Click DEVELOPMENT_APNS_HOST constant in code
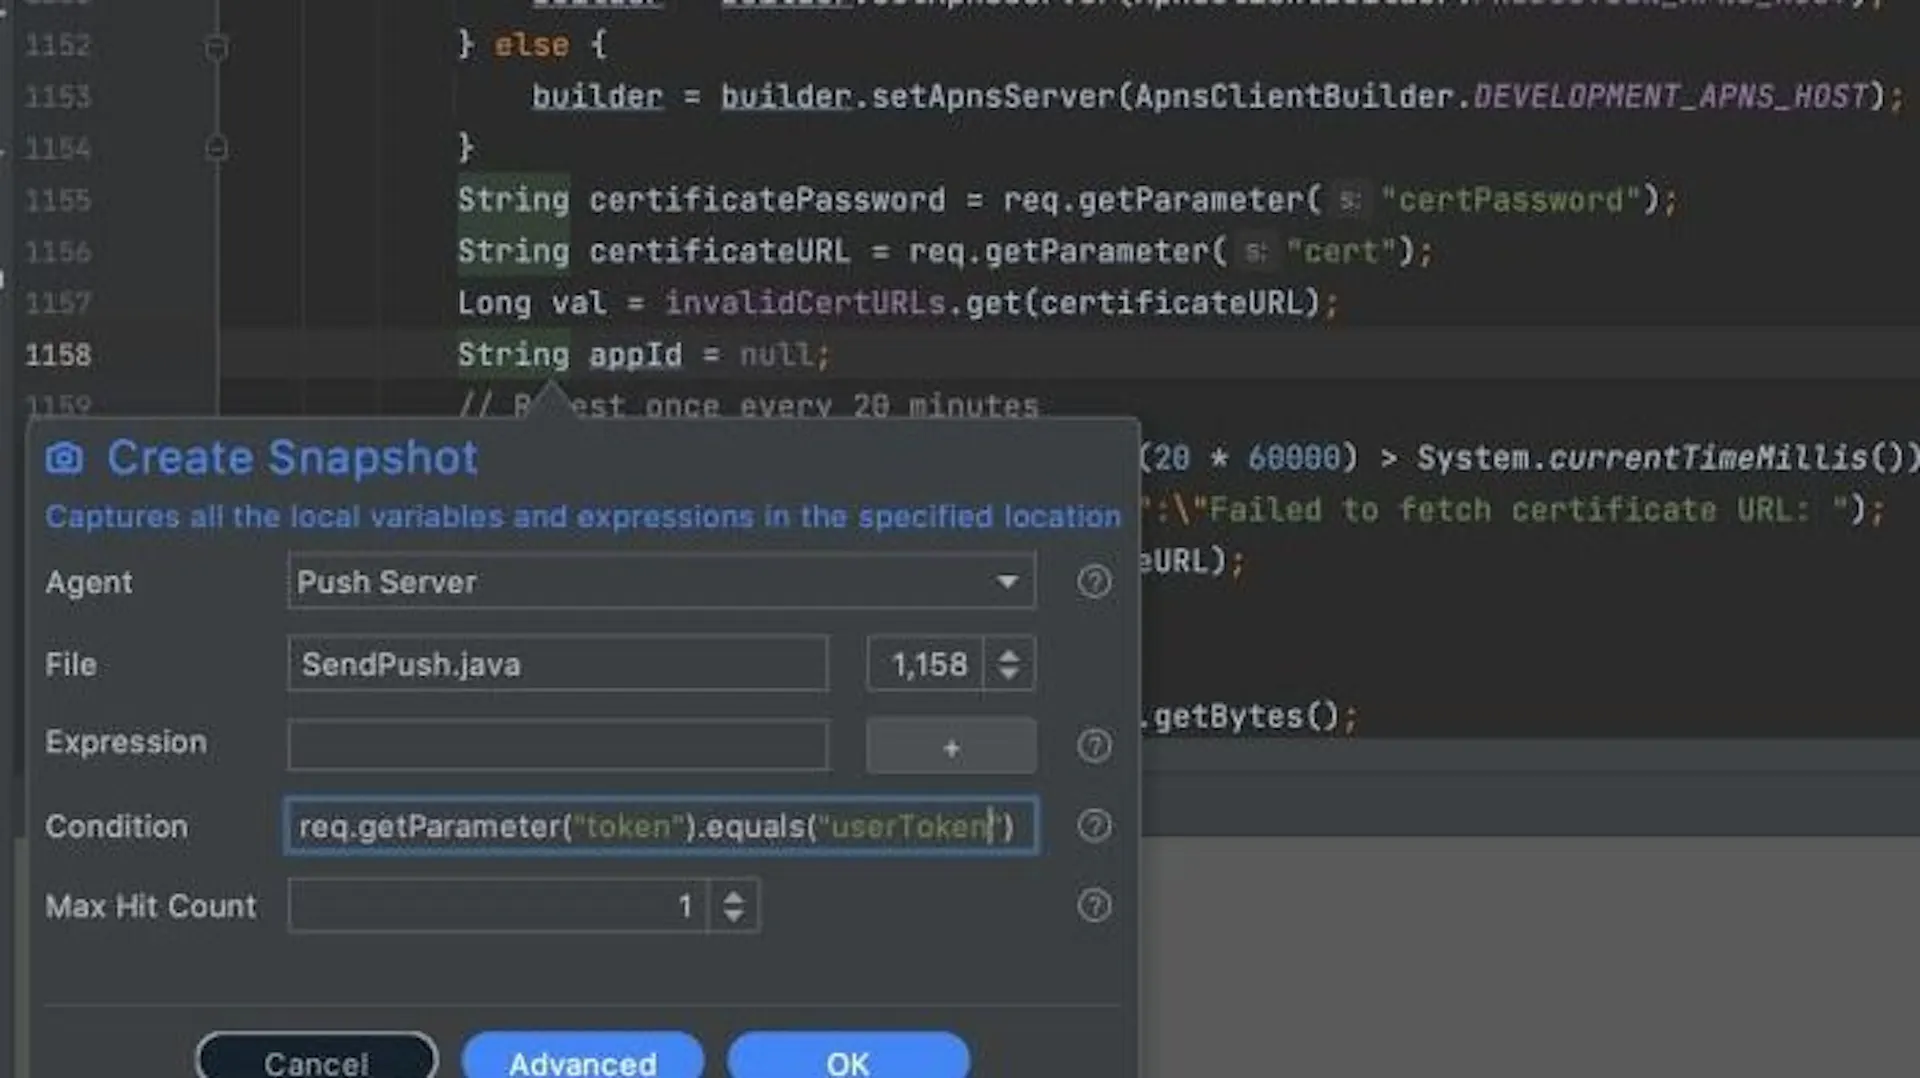Screen dimensions: 1920x1078 (x=1671, y=97)
